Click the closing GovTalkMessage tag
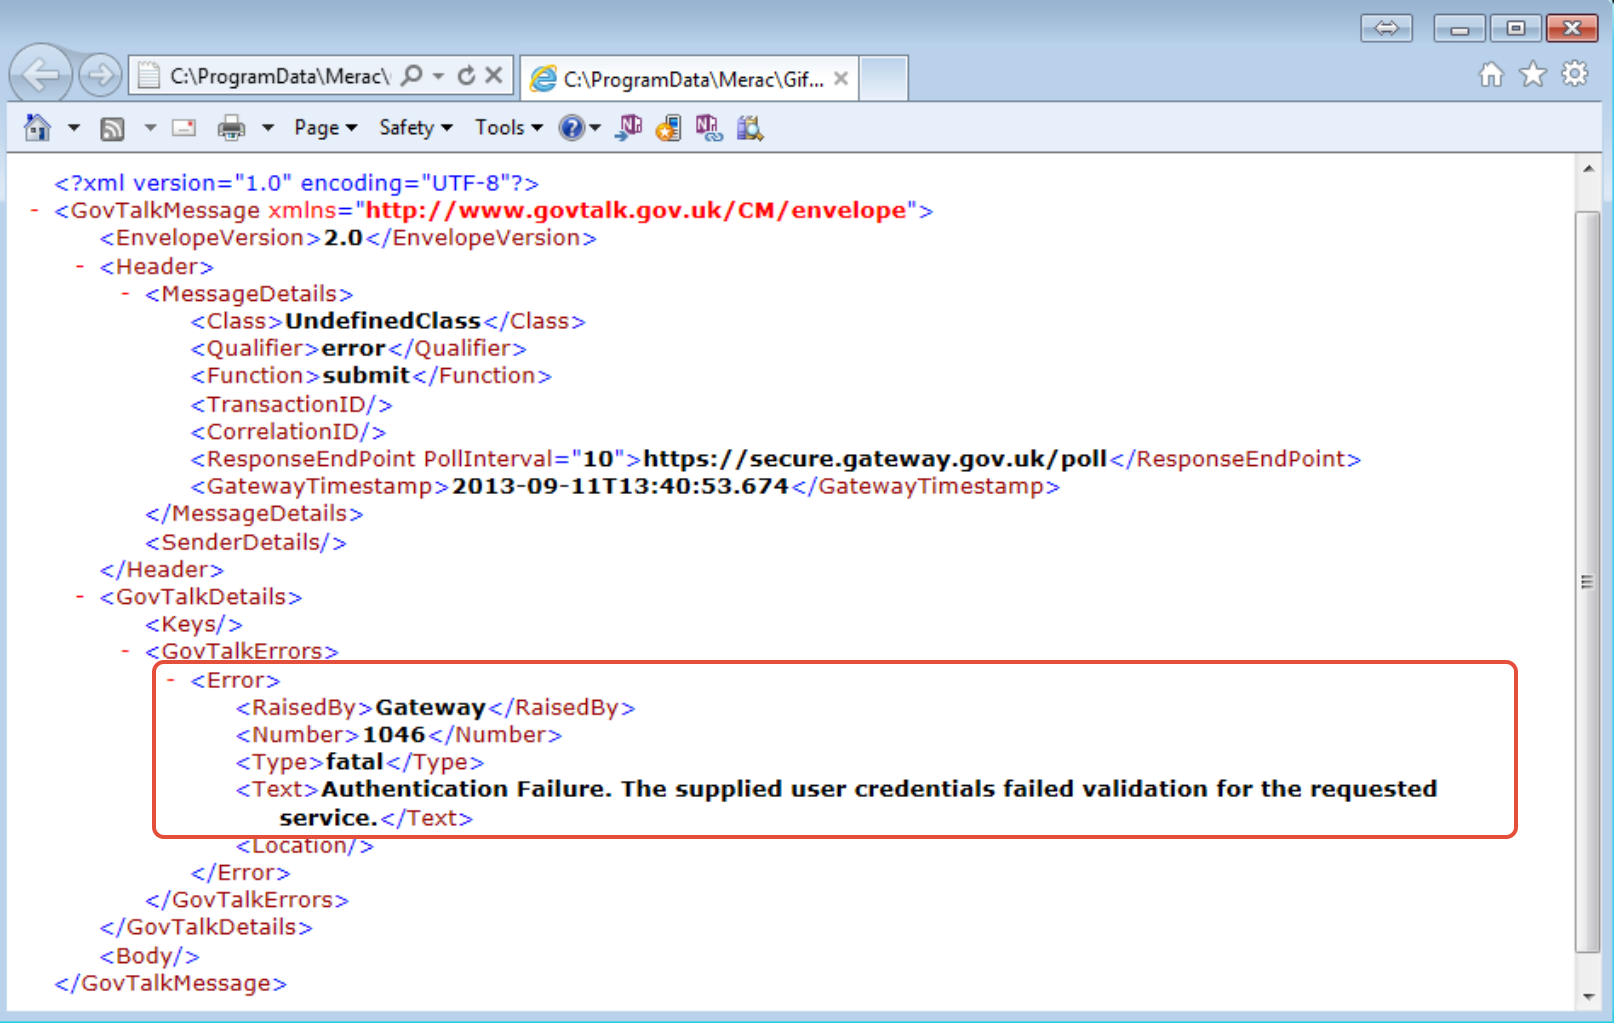 171,983
